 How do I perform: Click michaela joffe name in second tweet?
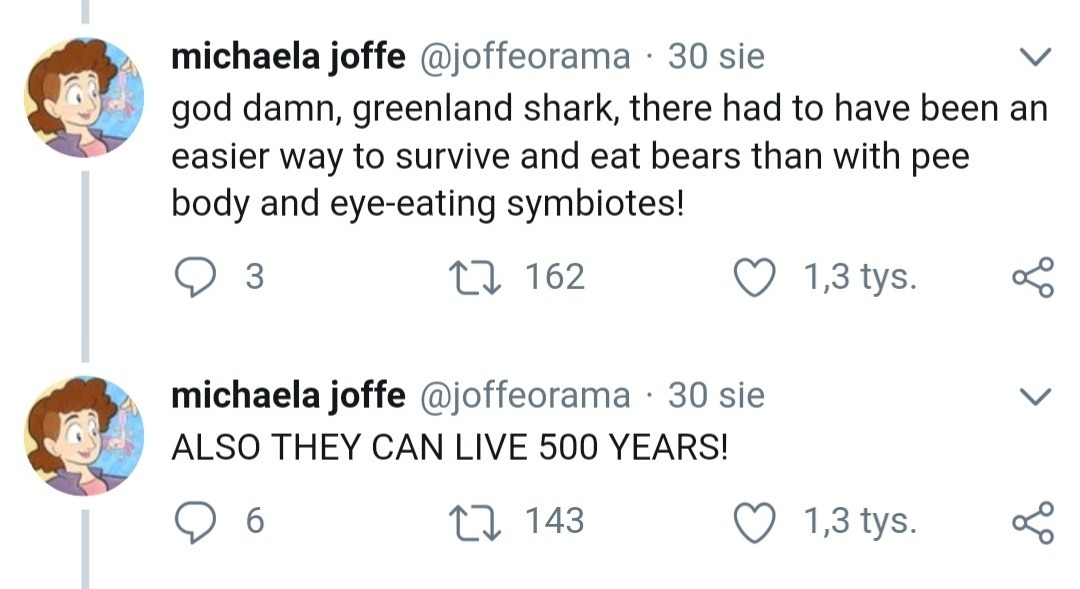tap(288, 396)
